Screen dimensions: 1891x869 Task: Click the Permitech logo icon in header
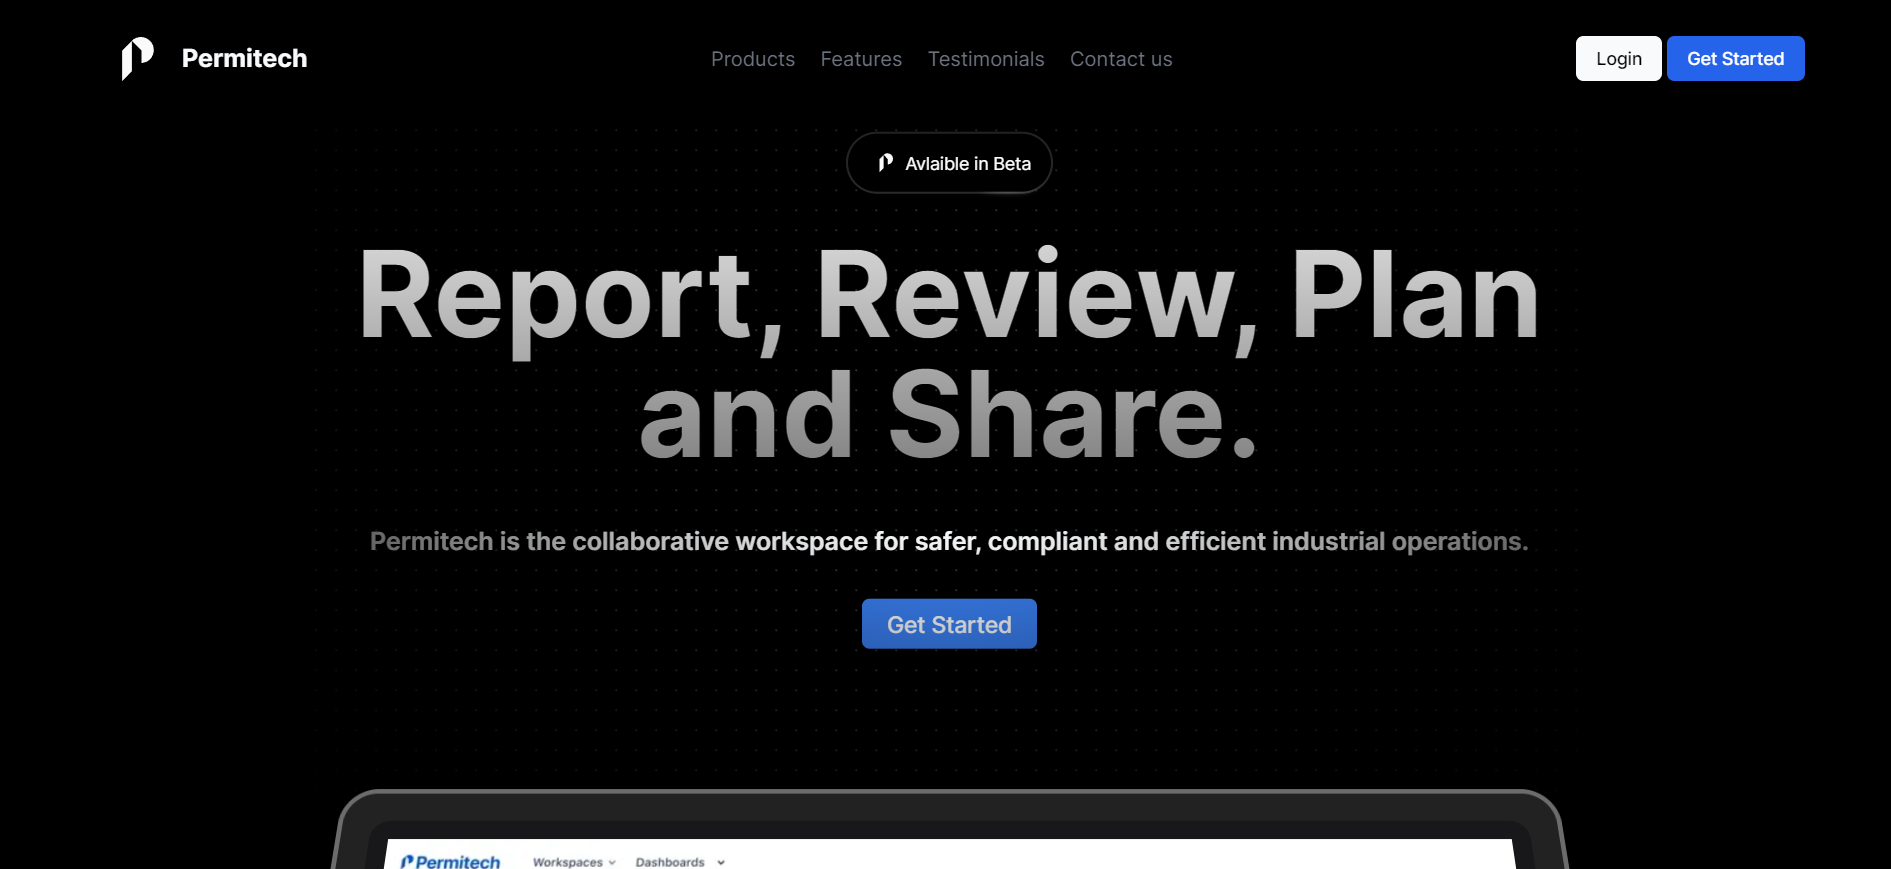137,58
